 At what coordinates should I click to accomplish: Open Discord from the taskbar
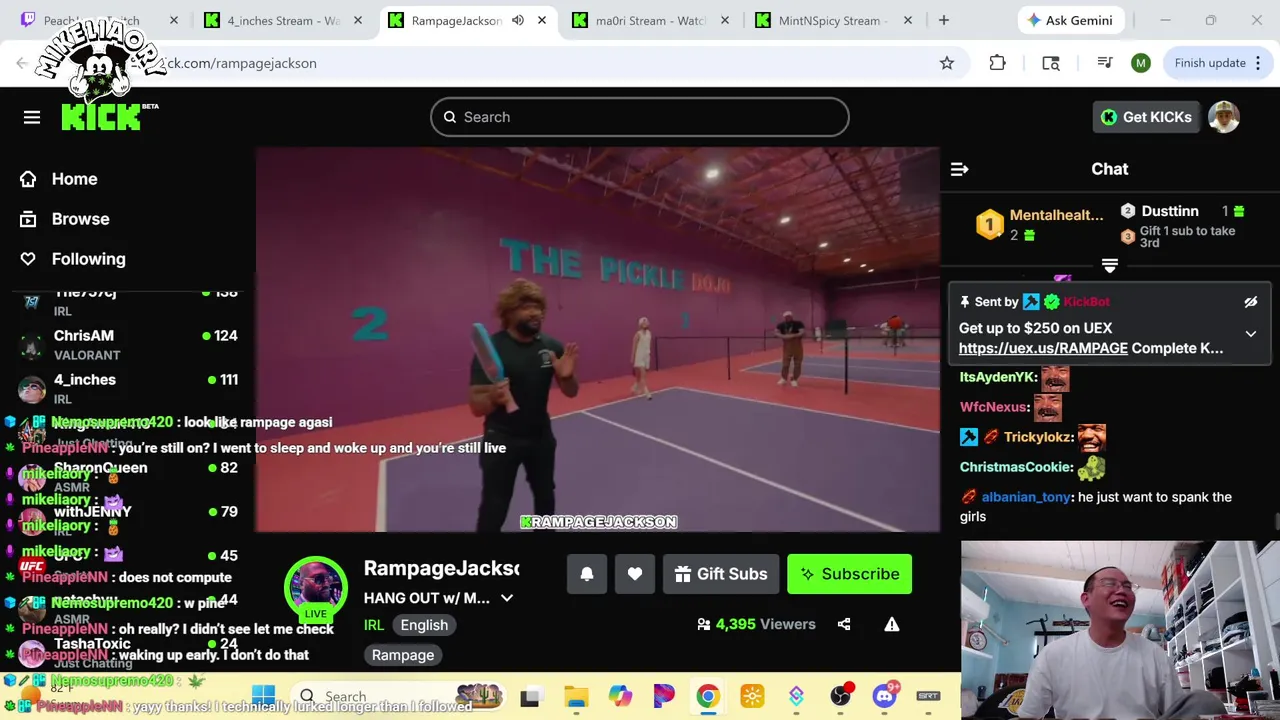pyautogui.click(x=884, y=697)
